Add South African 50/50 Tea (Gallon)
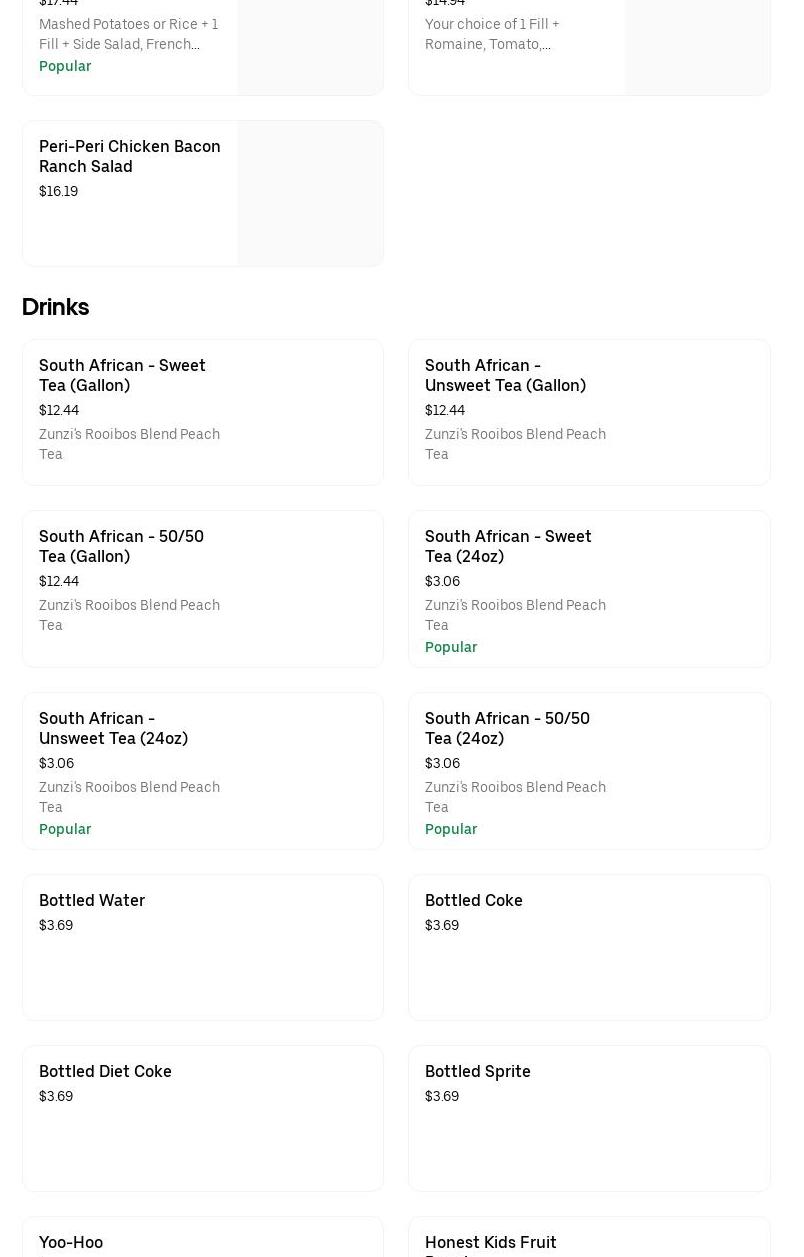The height and width of the screenshot is (1257, 804). coord(121,546)
